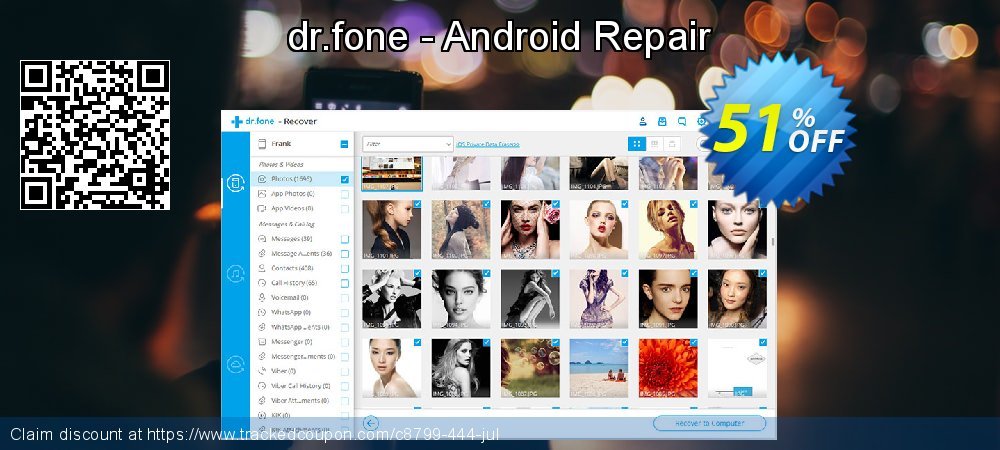1000x450 pixels.
Task: Open the beach photo thumbnail
Action: [x=599, y=368]
